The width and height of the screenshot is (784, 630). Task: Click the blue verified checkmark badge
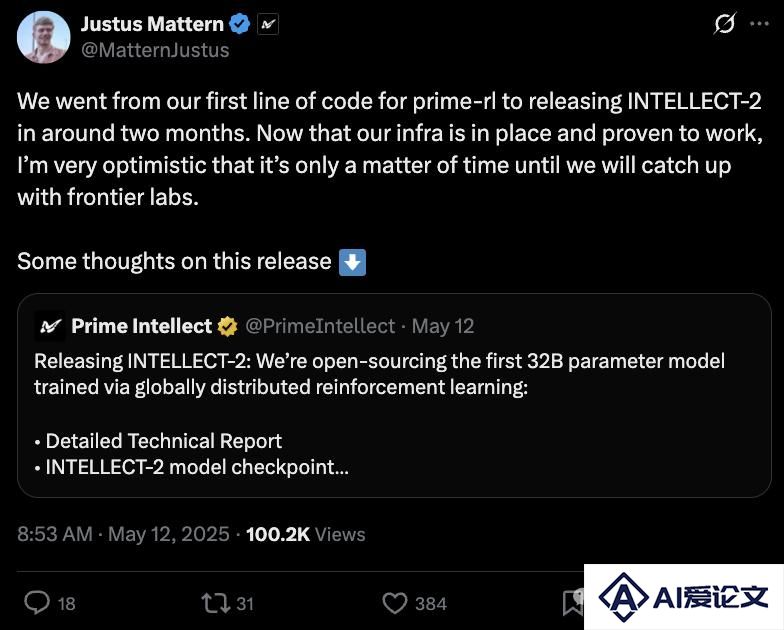click(240, 24)
